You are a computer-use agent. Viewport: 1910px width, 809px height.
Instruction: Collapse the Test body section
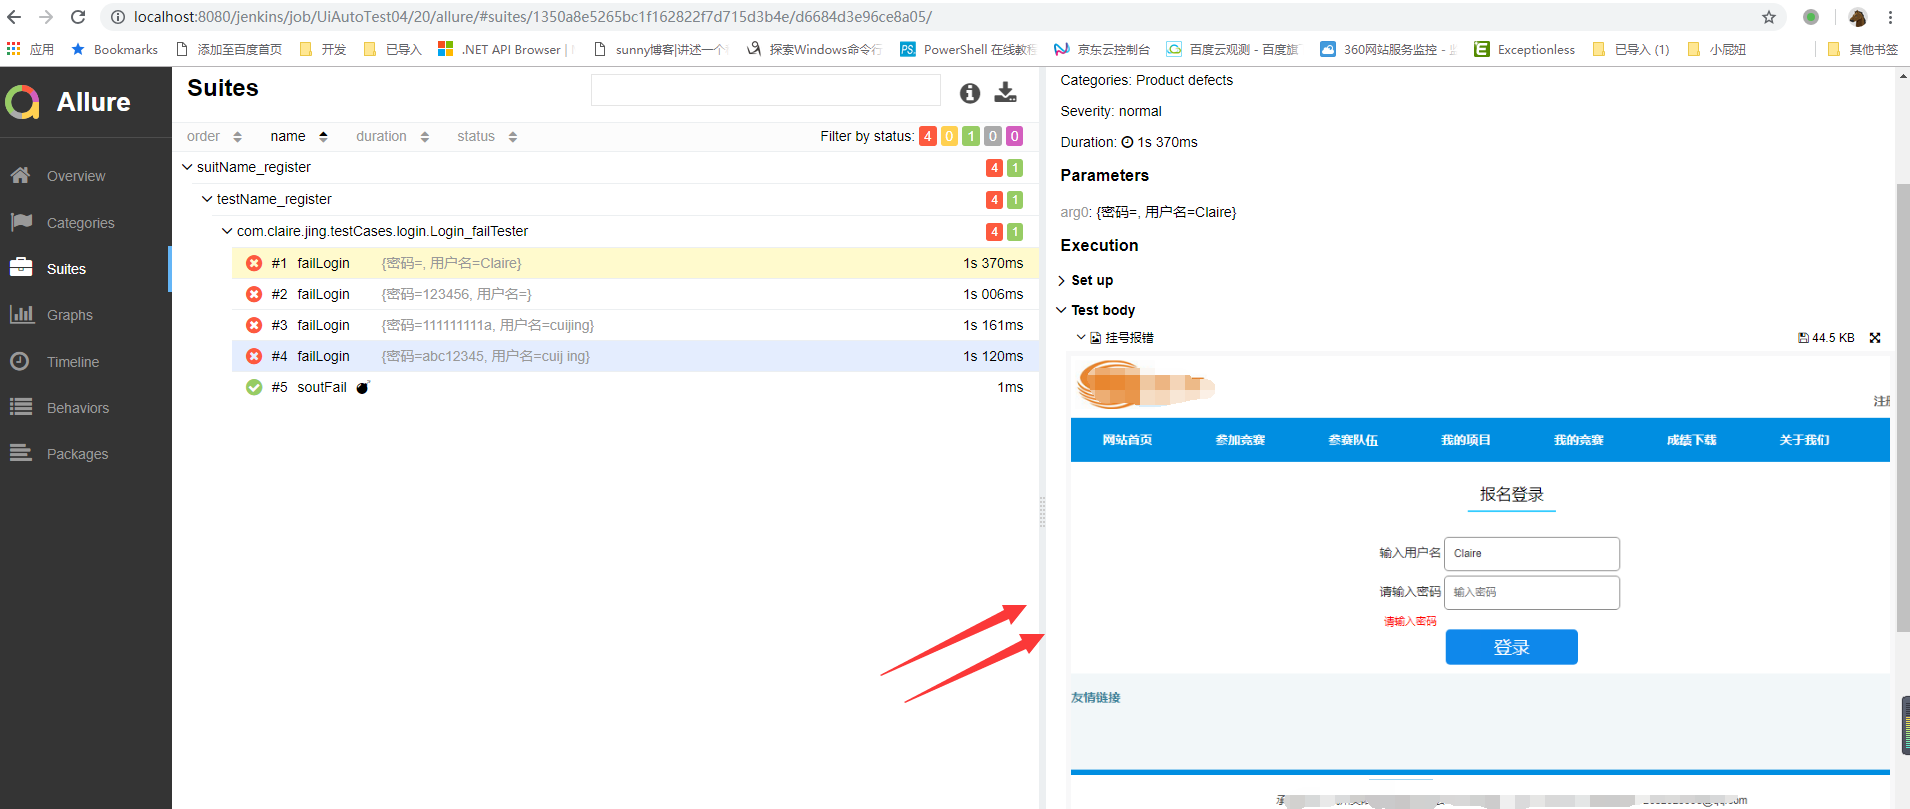click(x=1096, y=310)
